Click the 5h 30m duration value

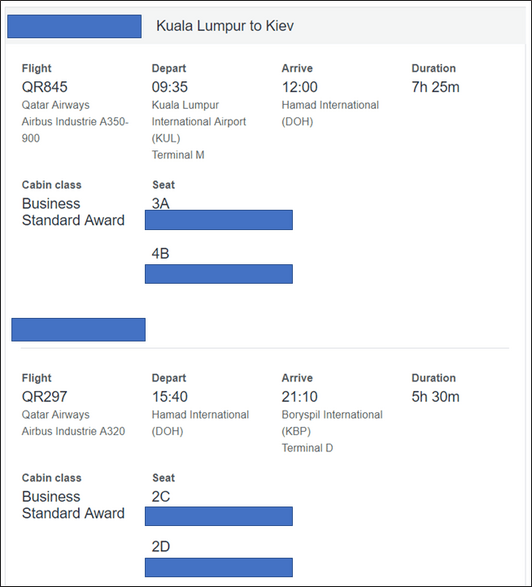pyautogui.click(x=435, y=396)
